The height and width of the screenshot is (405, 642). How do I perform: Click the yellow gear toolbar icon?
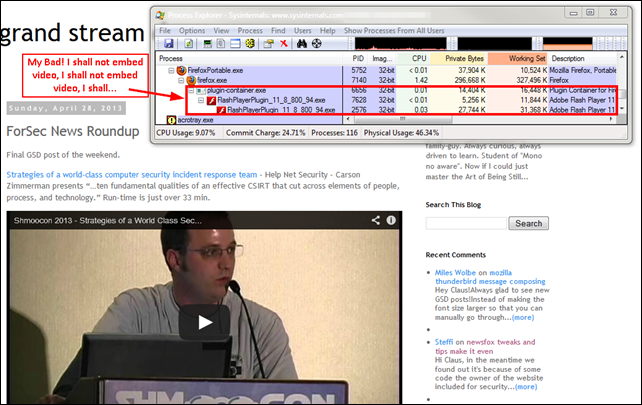tap(250, 43)
